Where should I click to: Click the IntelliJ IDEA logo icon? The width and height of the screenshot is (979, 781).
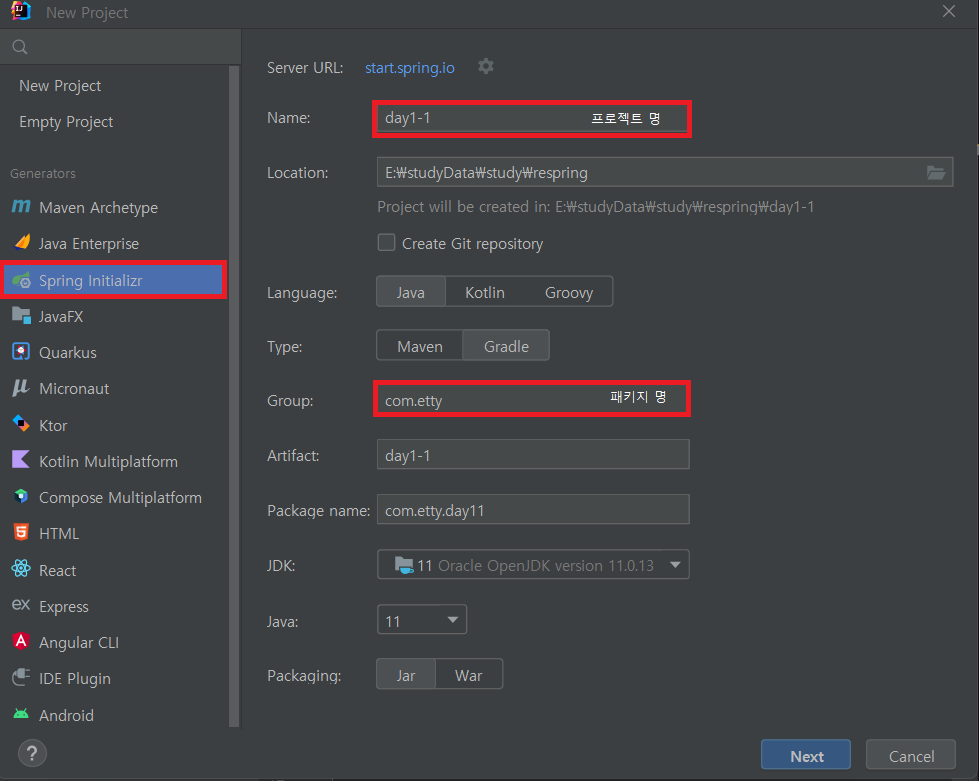click(21, 11)
